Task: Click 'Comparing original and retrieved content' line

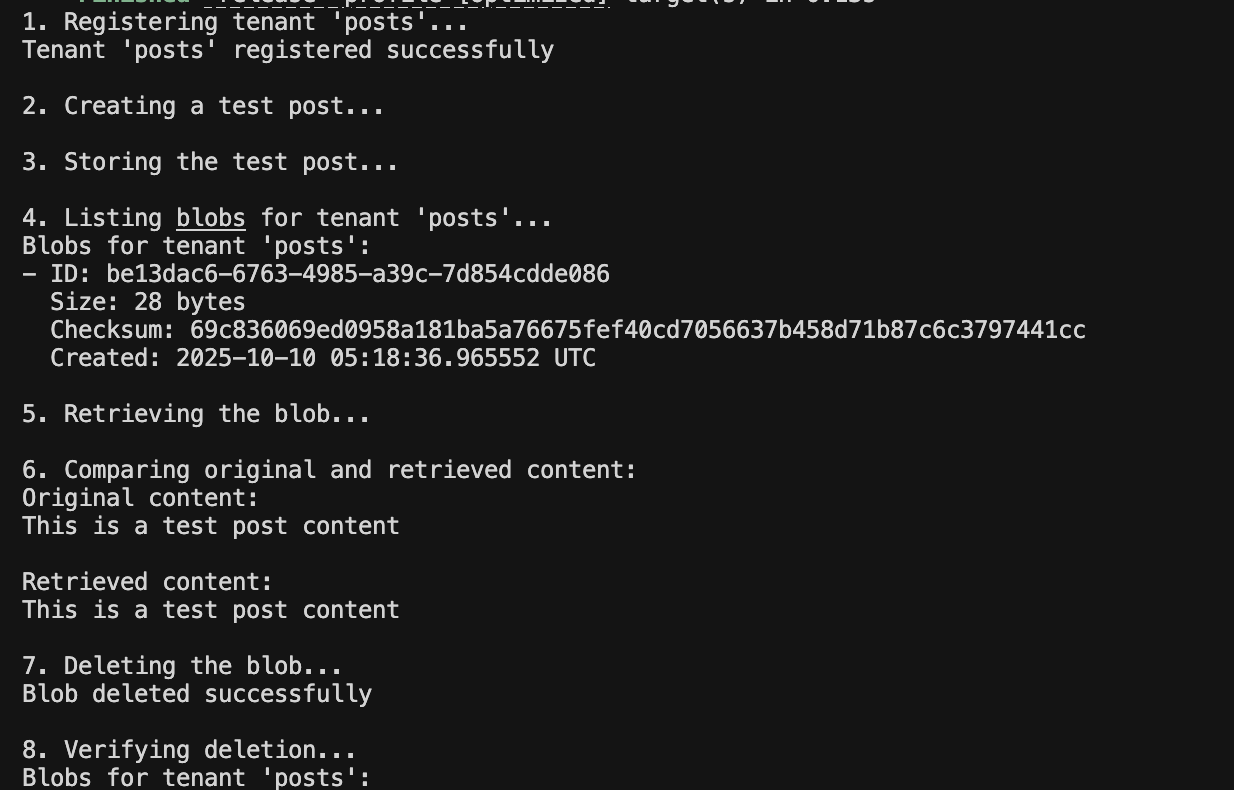Action: click(329, 470)
